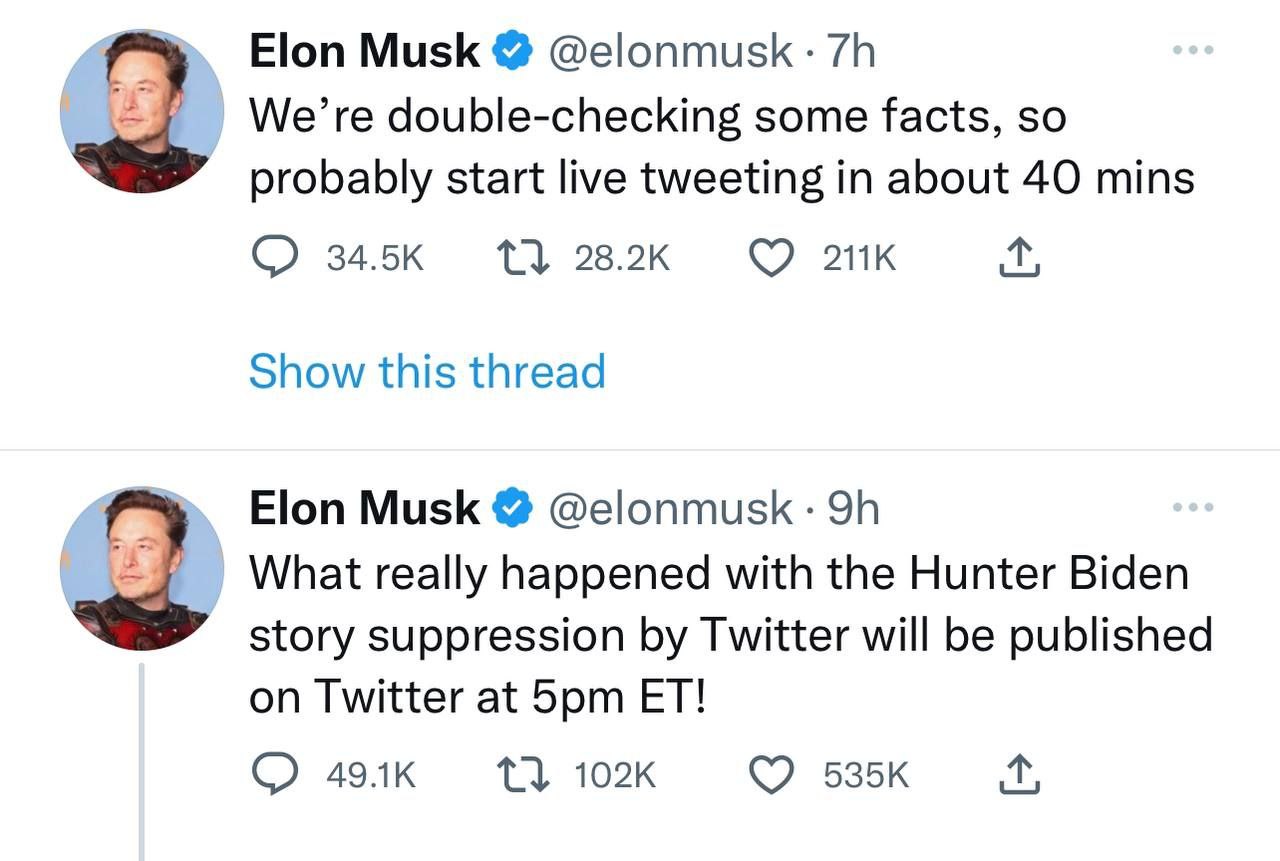Retweet the double-checking facts tweet
This screenshot has height=861, width=1280.
(520, 260)
